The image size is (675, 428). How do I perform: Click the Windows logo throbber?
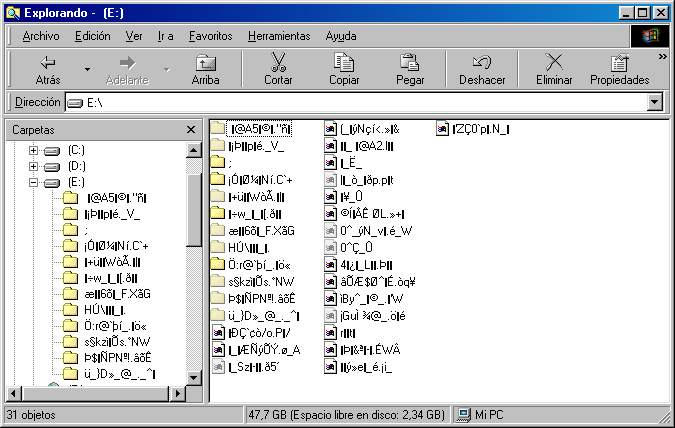[650, 36]
